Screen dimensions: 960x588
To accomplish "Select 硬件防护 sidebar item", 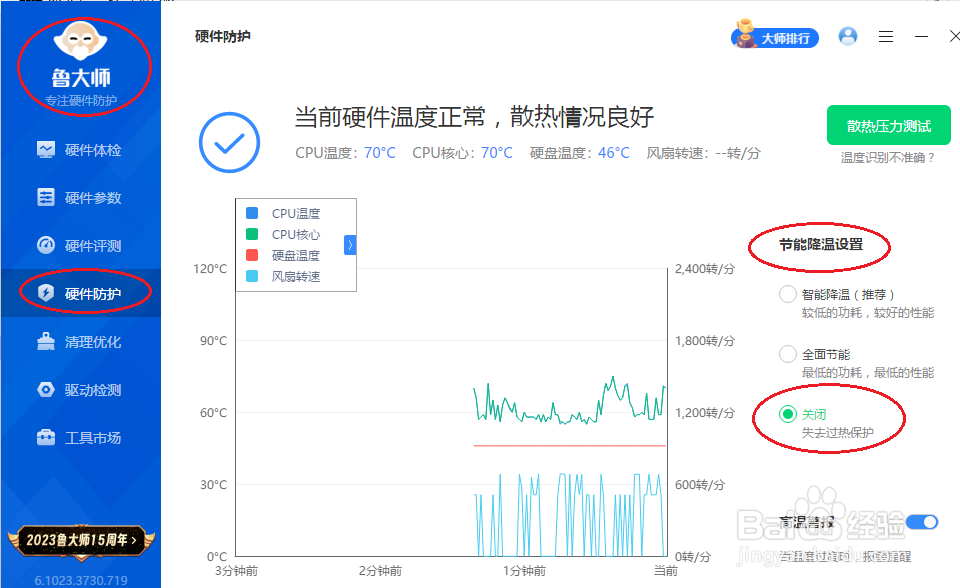I will coord(80,293).
